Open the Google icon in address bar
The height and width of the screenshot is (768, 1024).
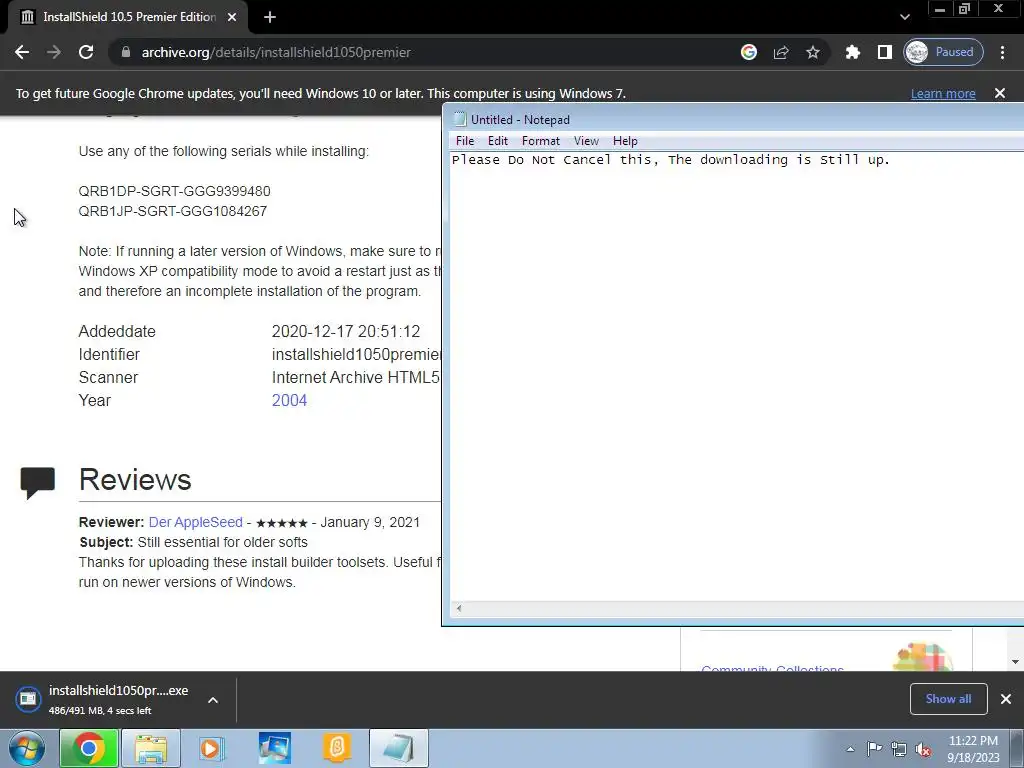coord(749,52)
